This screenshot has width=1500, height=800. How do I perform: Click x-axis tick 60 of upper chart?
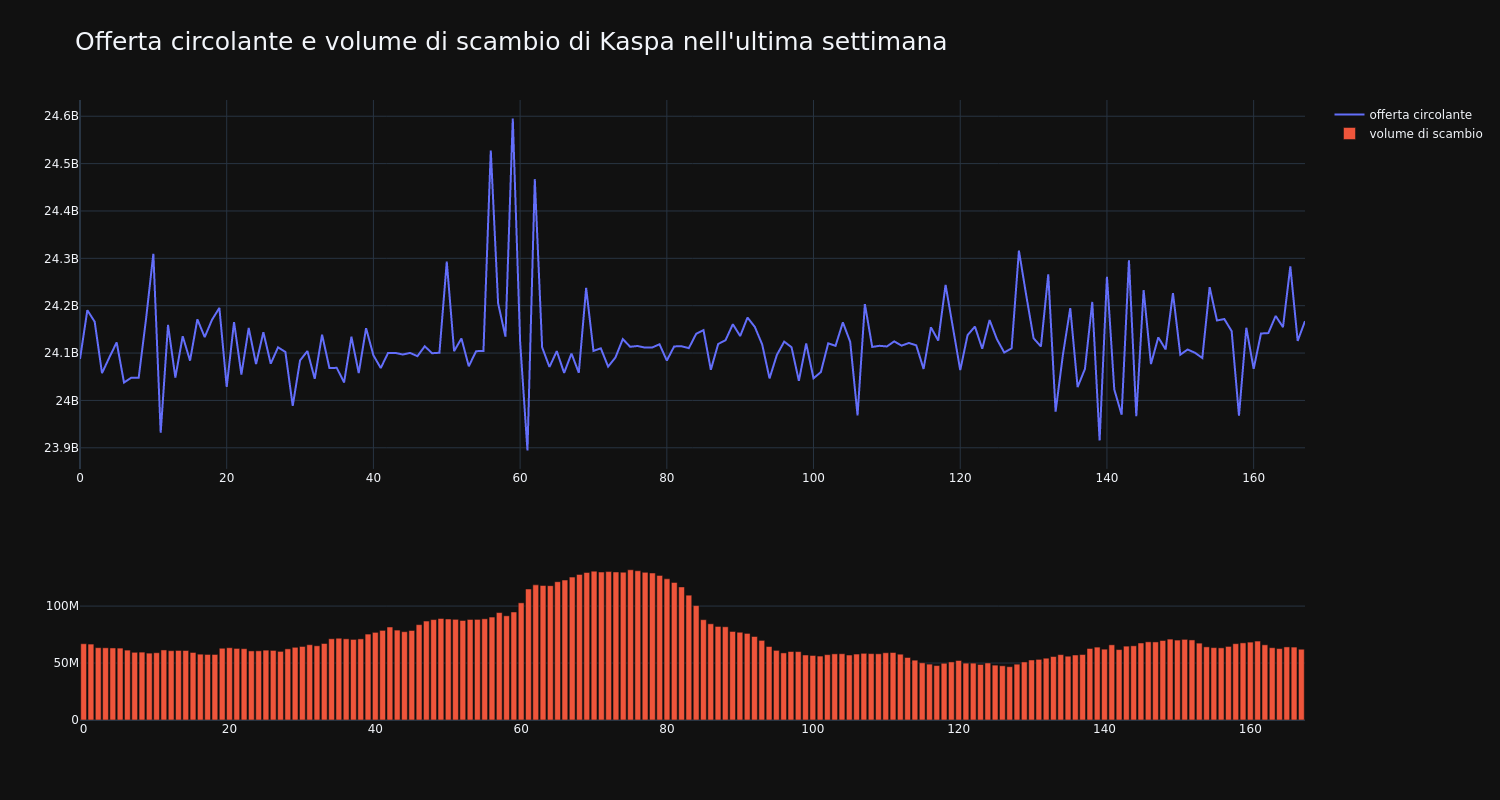coord(520,478)
